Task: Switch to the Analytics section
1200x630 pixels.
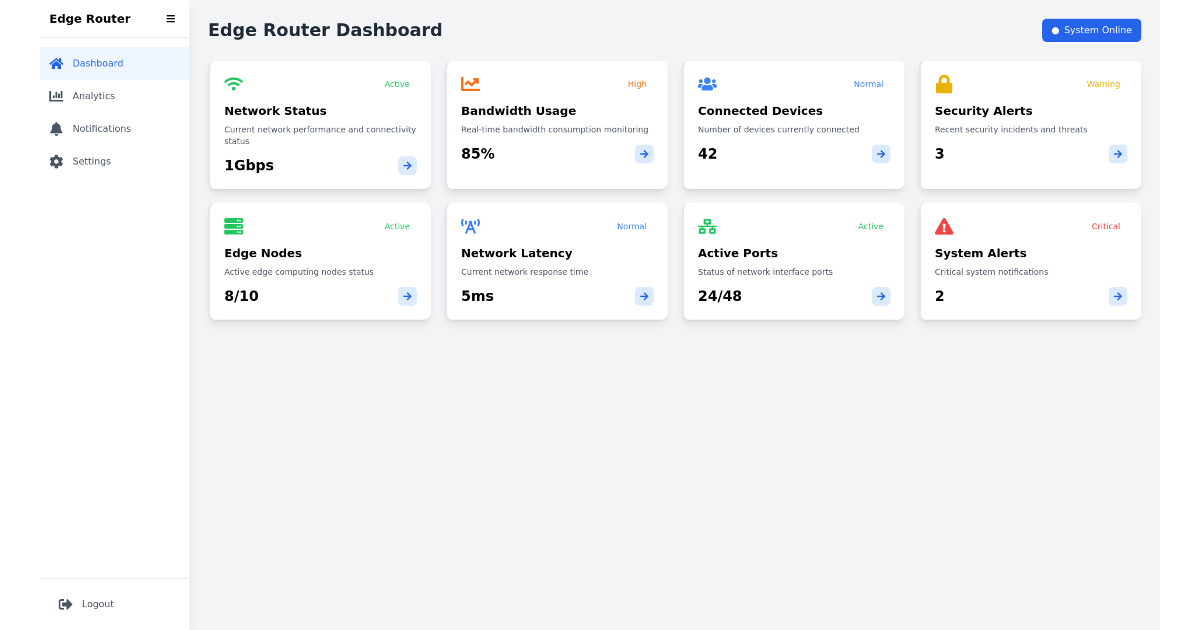Action: (x=94, y=95)
